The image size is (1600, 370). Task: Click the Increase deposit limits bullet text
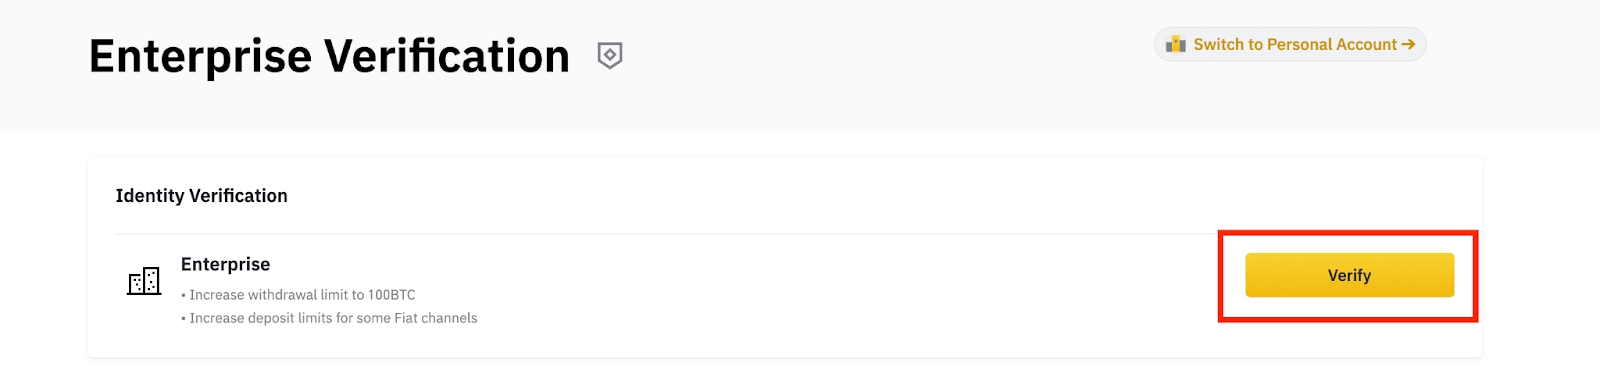329,318
